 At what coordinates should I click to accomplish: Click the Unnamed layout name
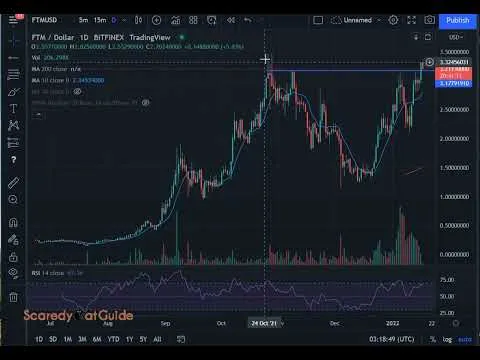pyautogui.click(x=357, y=20)
